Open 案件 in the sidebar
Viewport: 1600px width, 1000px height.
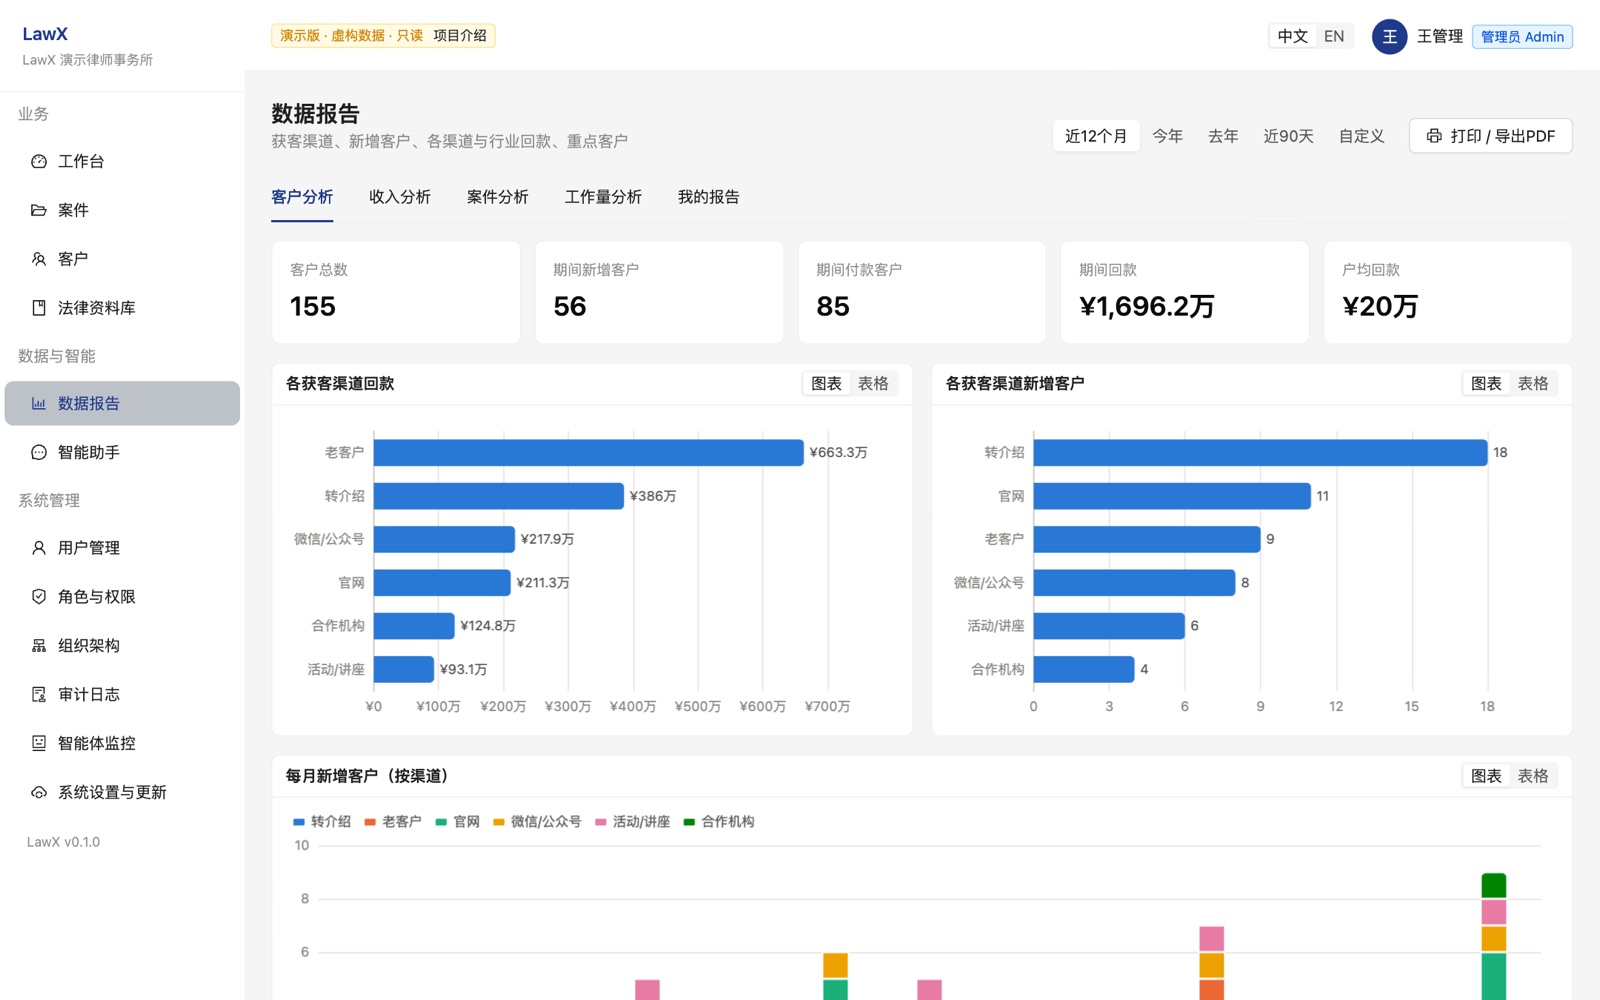click(122, 210)
